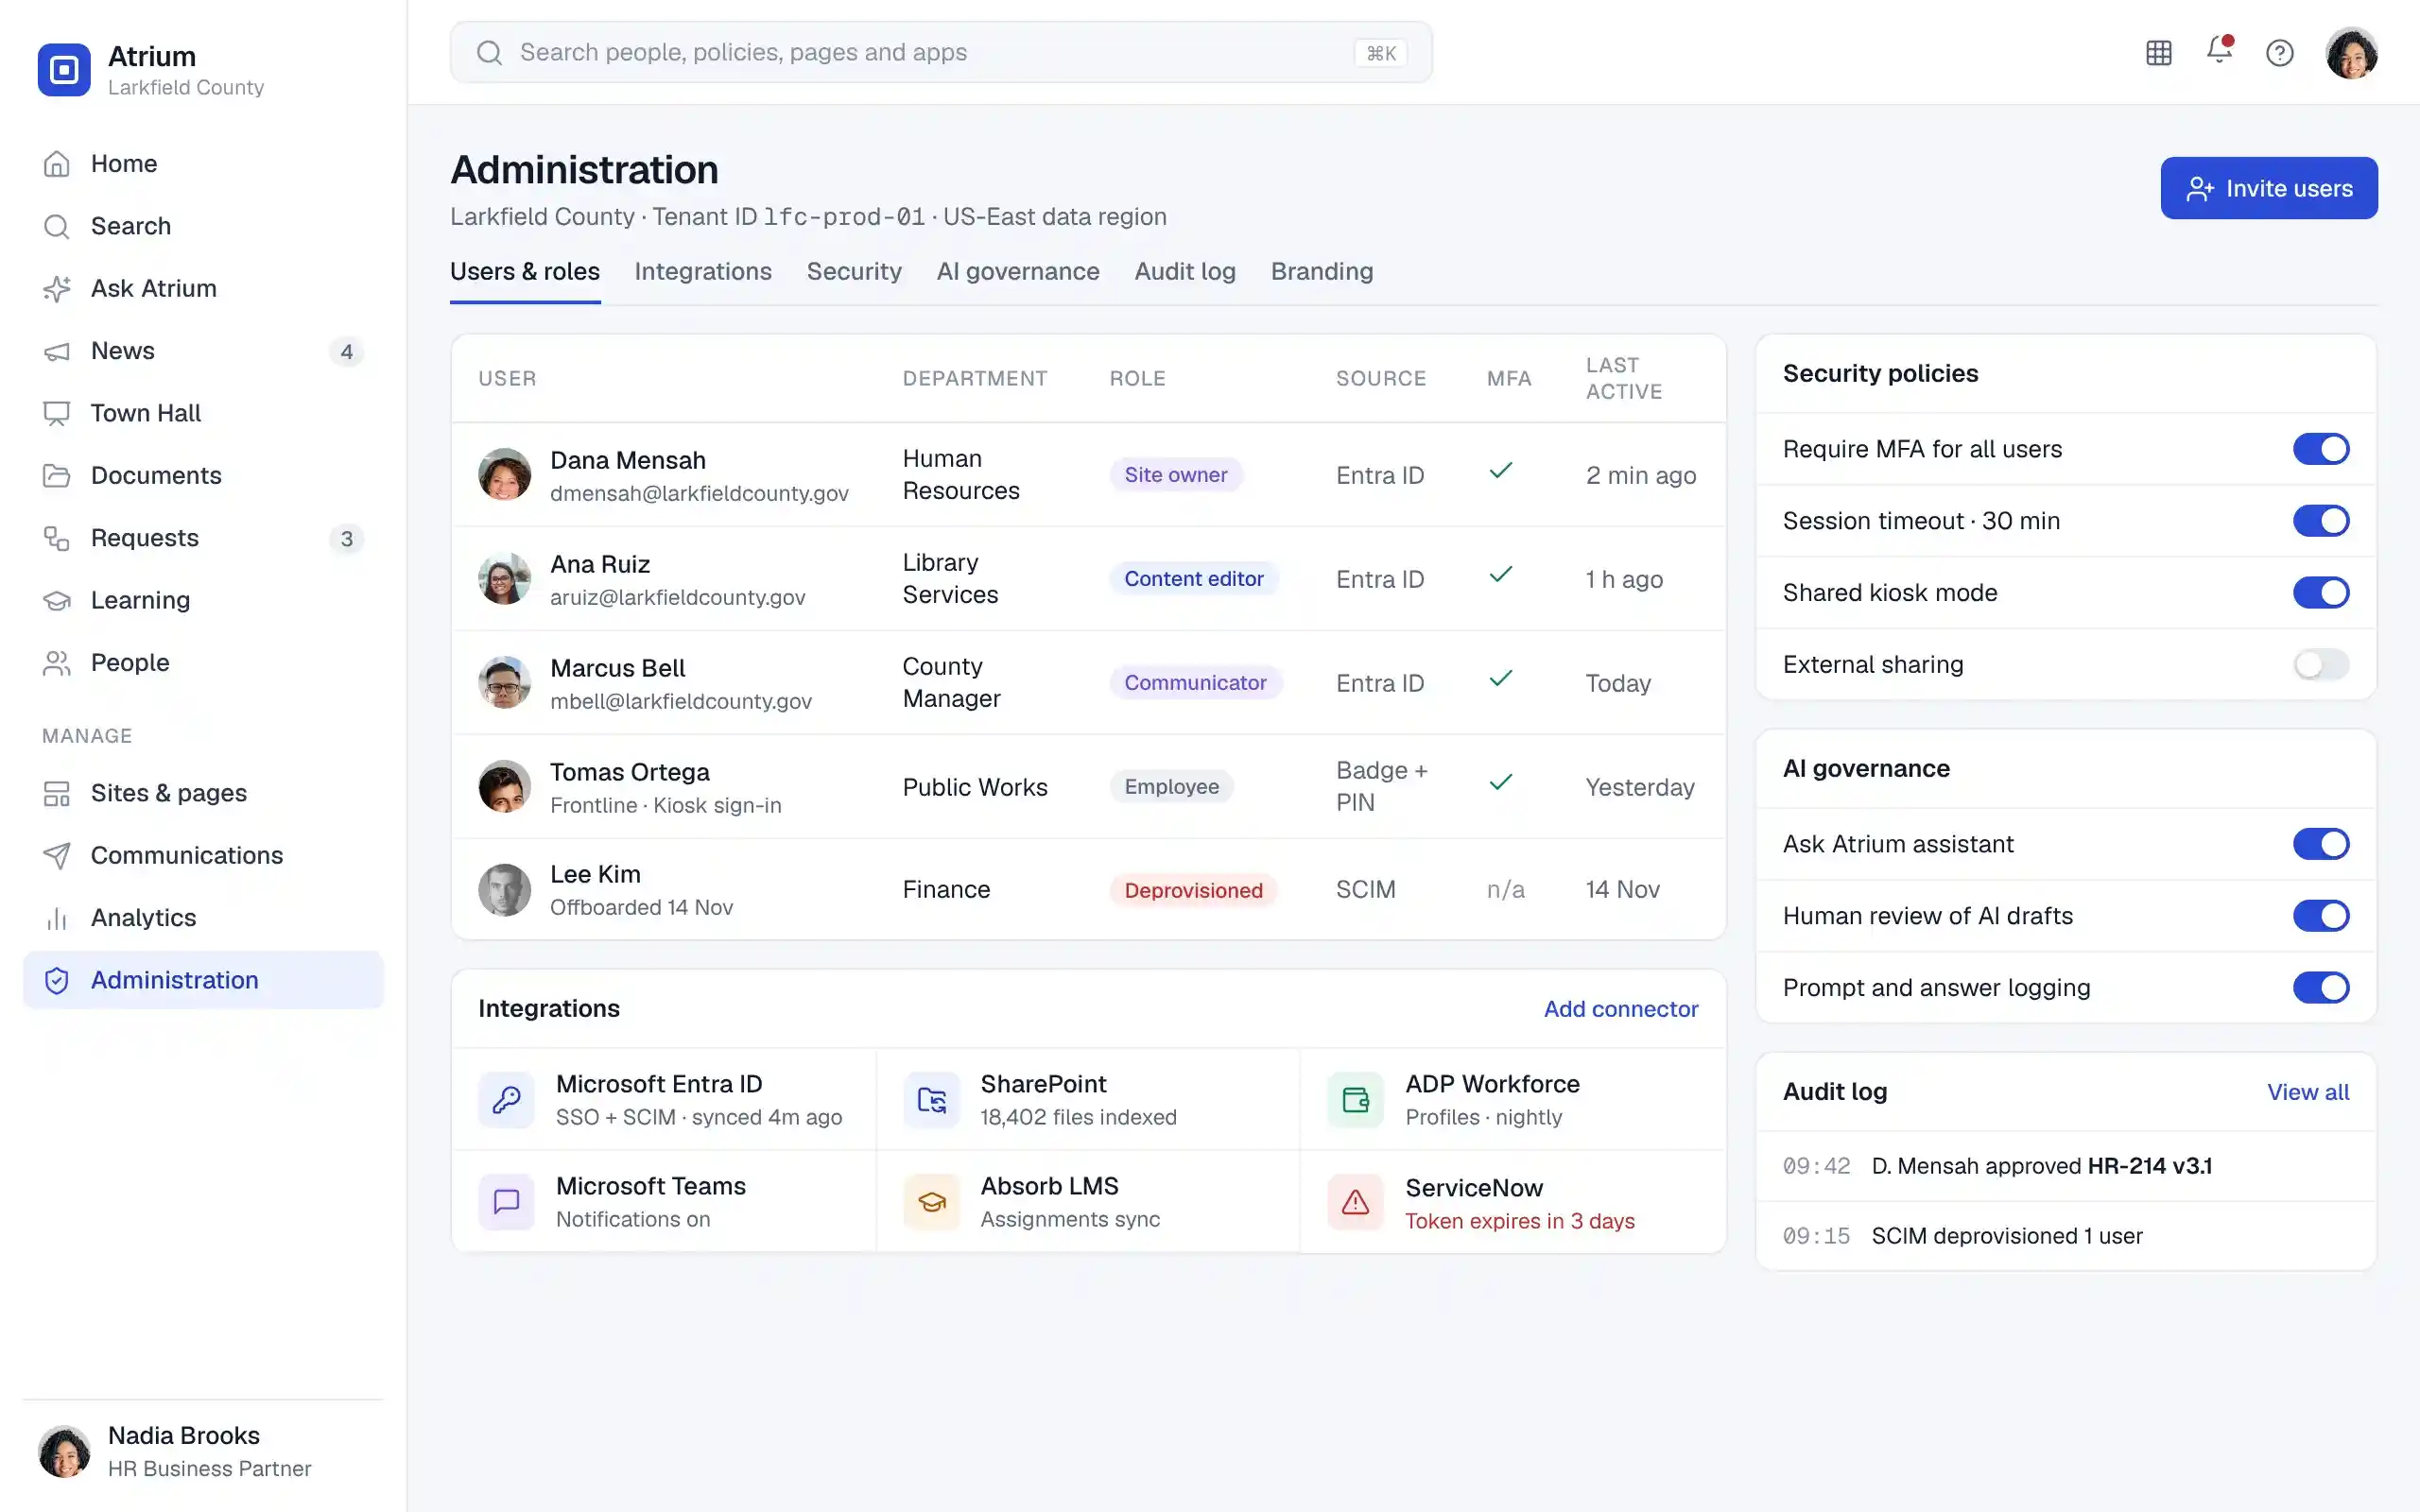Click the Learning graduation cap icon

tap(57, 601)
